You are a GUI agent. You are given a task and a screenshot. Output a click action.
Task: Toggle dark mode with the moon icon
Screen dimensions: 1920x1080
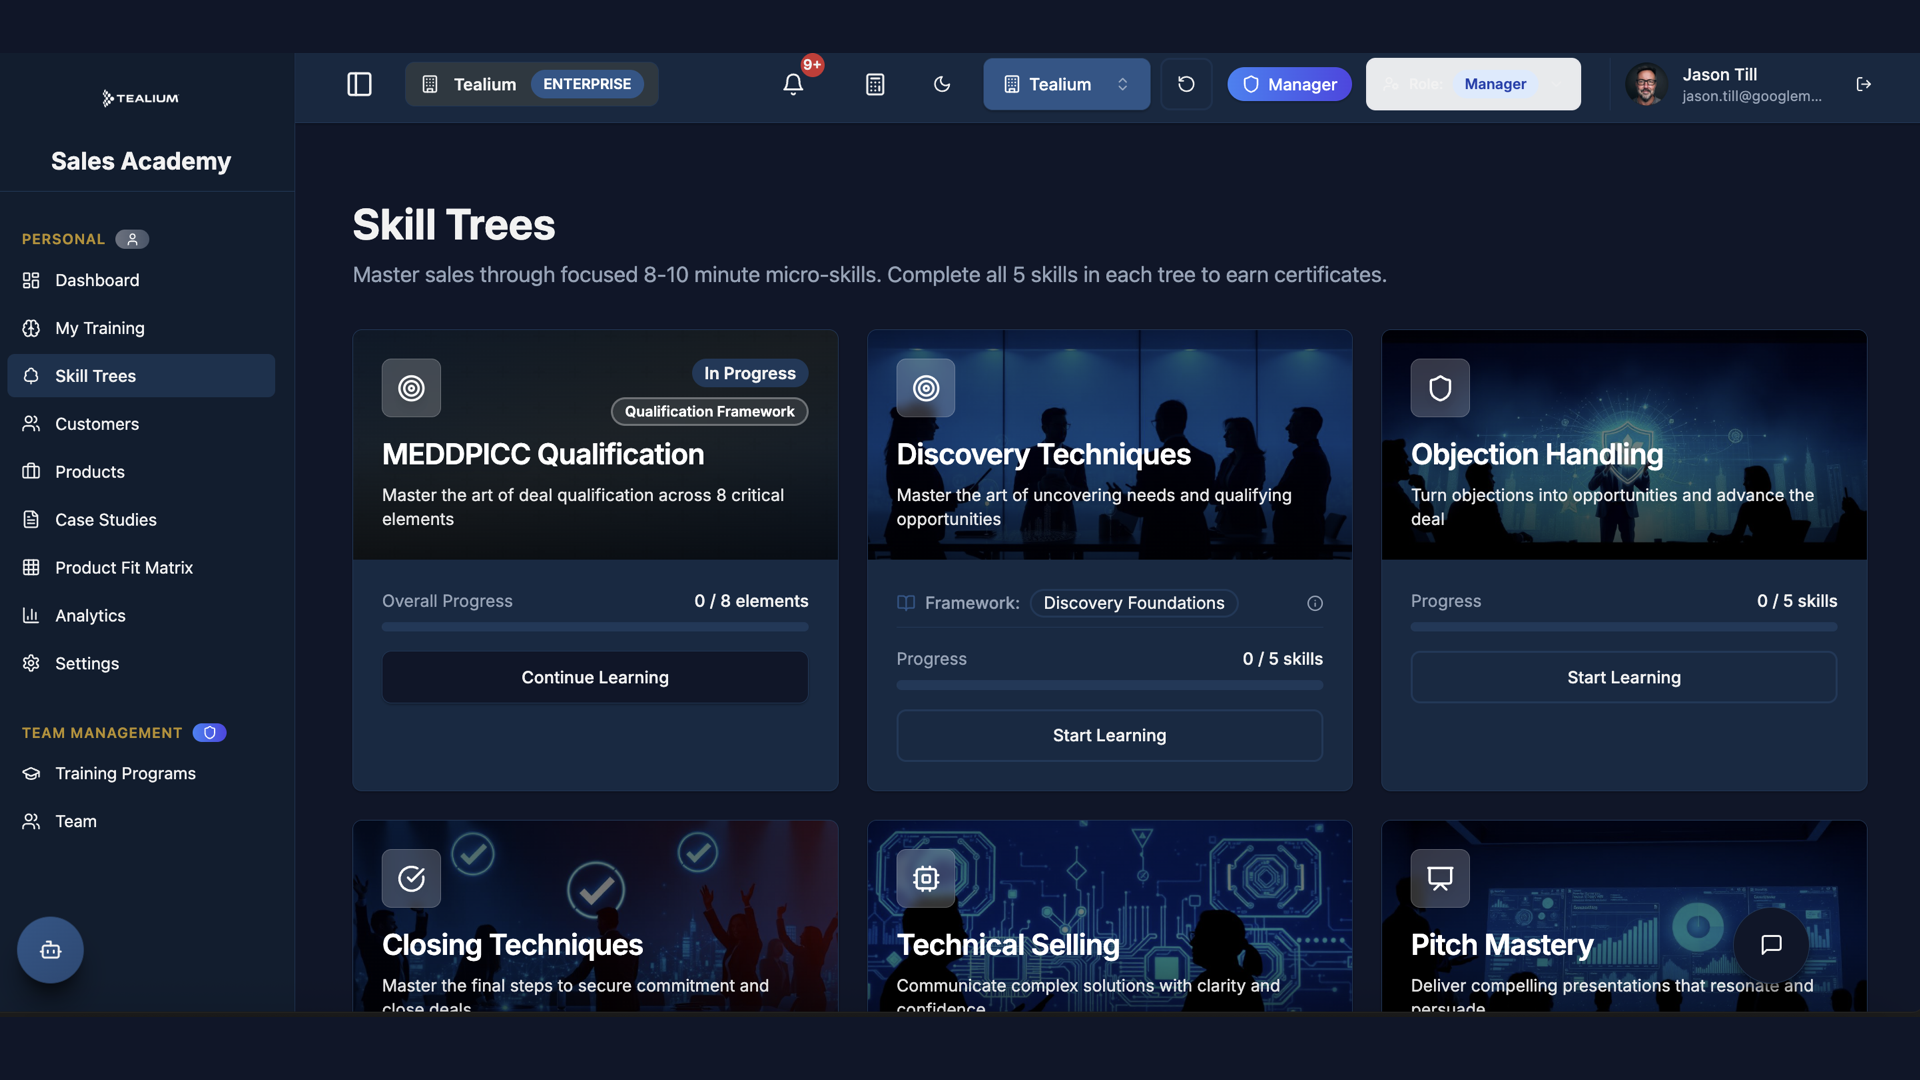[942, 84]
